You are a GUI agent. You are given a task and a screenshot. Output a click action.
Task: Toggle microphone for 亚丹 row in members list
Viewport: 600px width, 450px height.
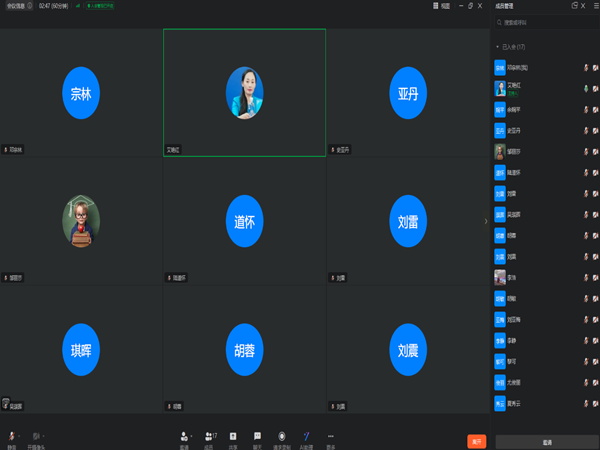point(586,130)
